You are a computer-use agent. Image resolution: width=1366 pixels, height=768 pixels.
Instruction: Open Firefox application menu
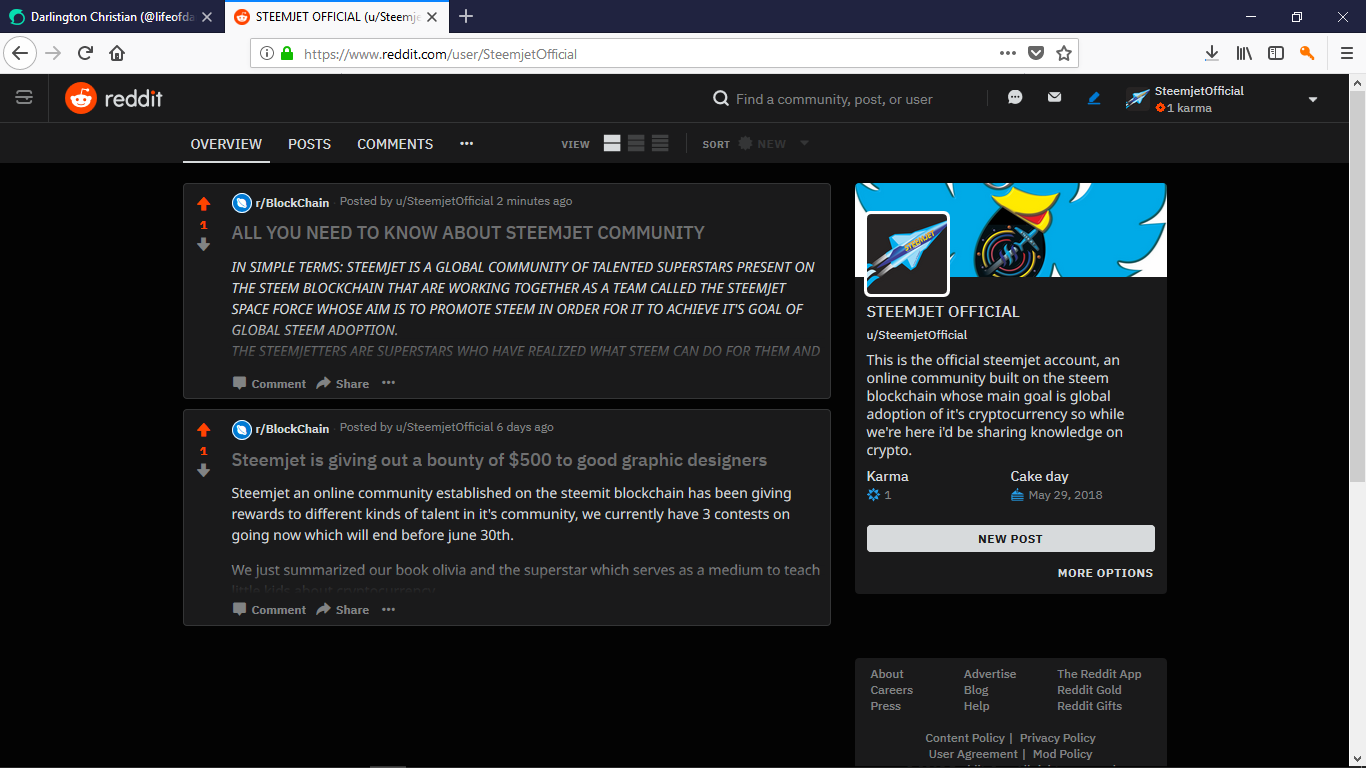pos(1346,53)
